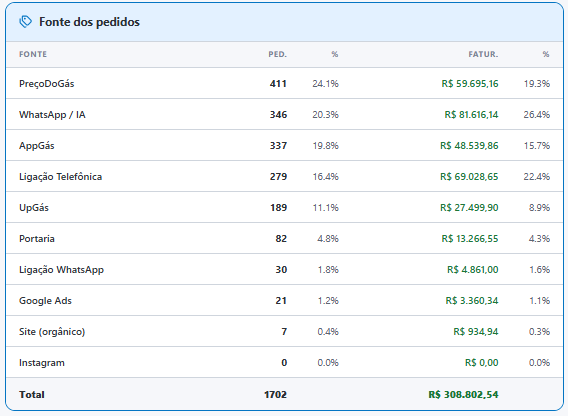Select the UpGás source name
The height and width of the screenshot is (416, 568).
coord(34,208)
